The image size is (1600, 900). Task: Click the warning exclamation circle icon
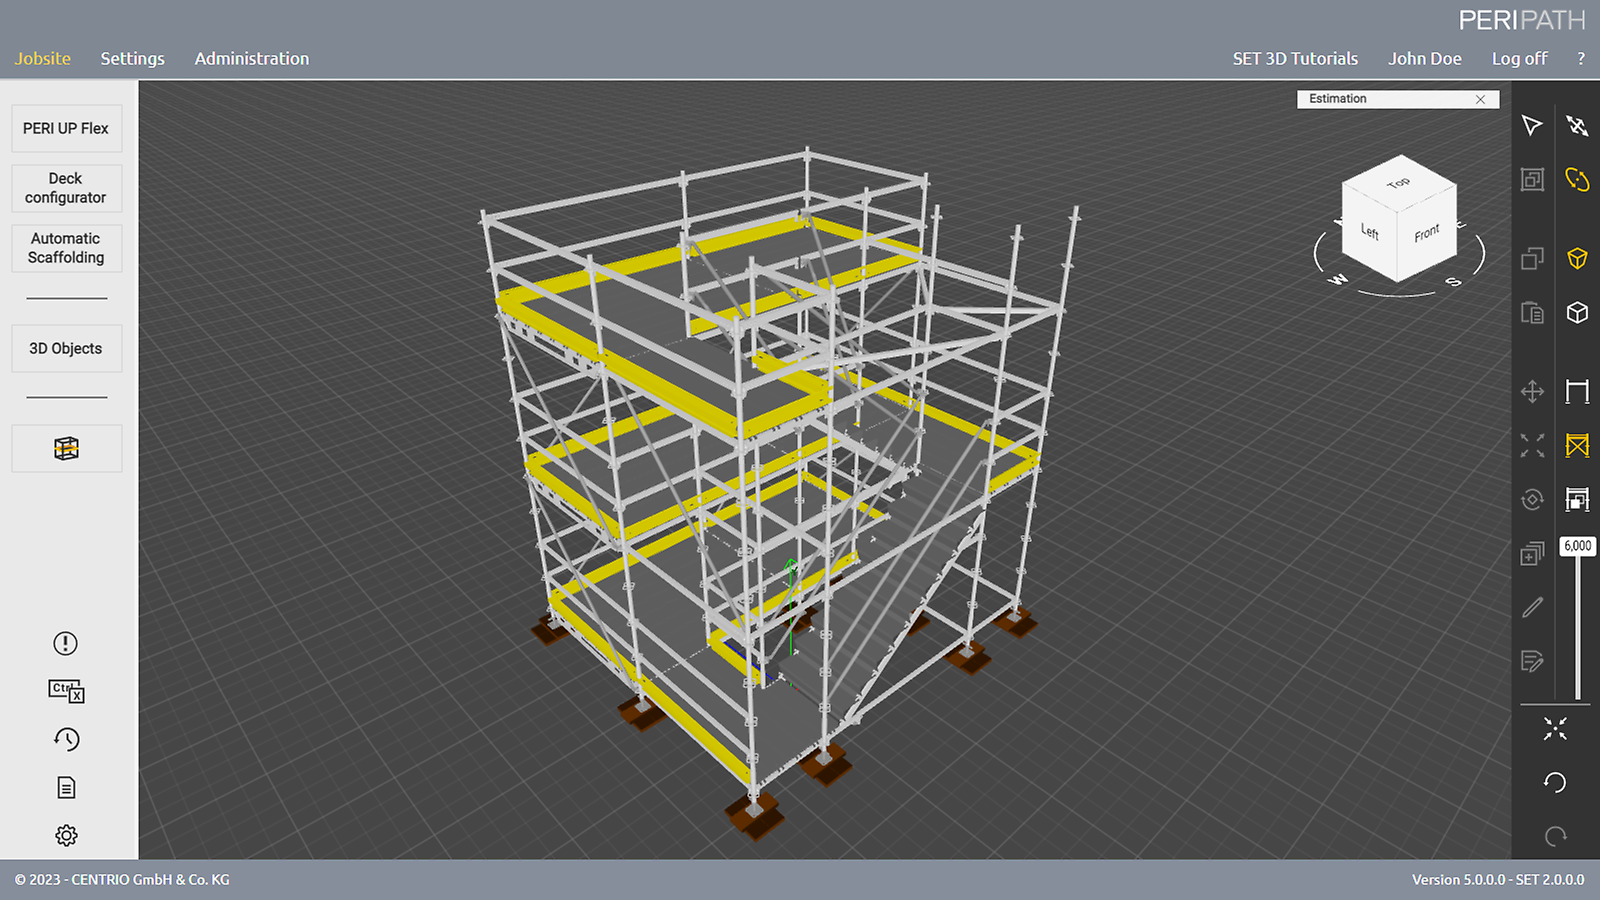tap(66, 643)
